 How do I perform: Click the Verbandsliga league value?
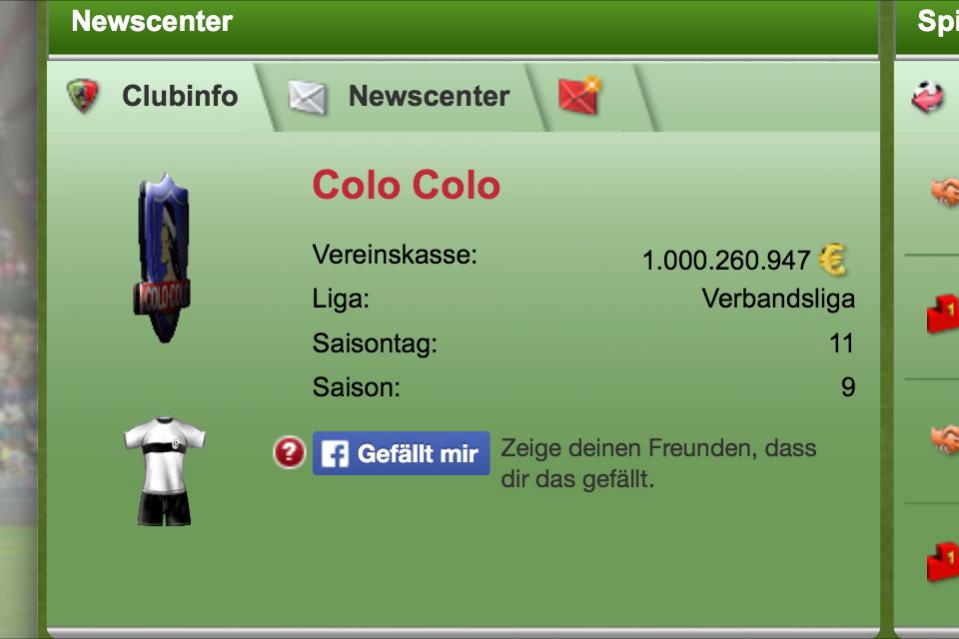point(778,298)
